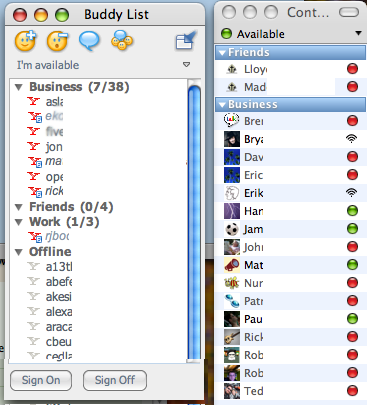Image resolution: width=367 pixels, height=405 pixels.
Task: Click the toolbar toggle pill in Contacts title bar
Action: 349,12
